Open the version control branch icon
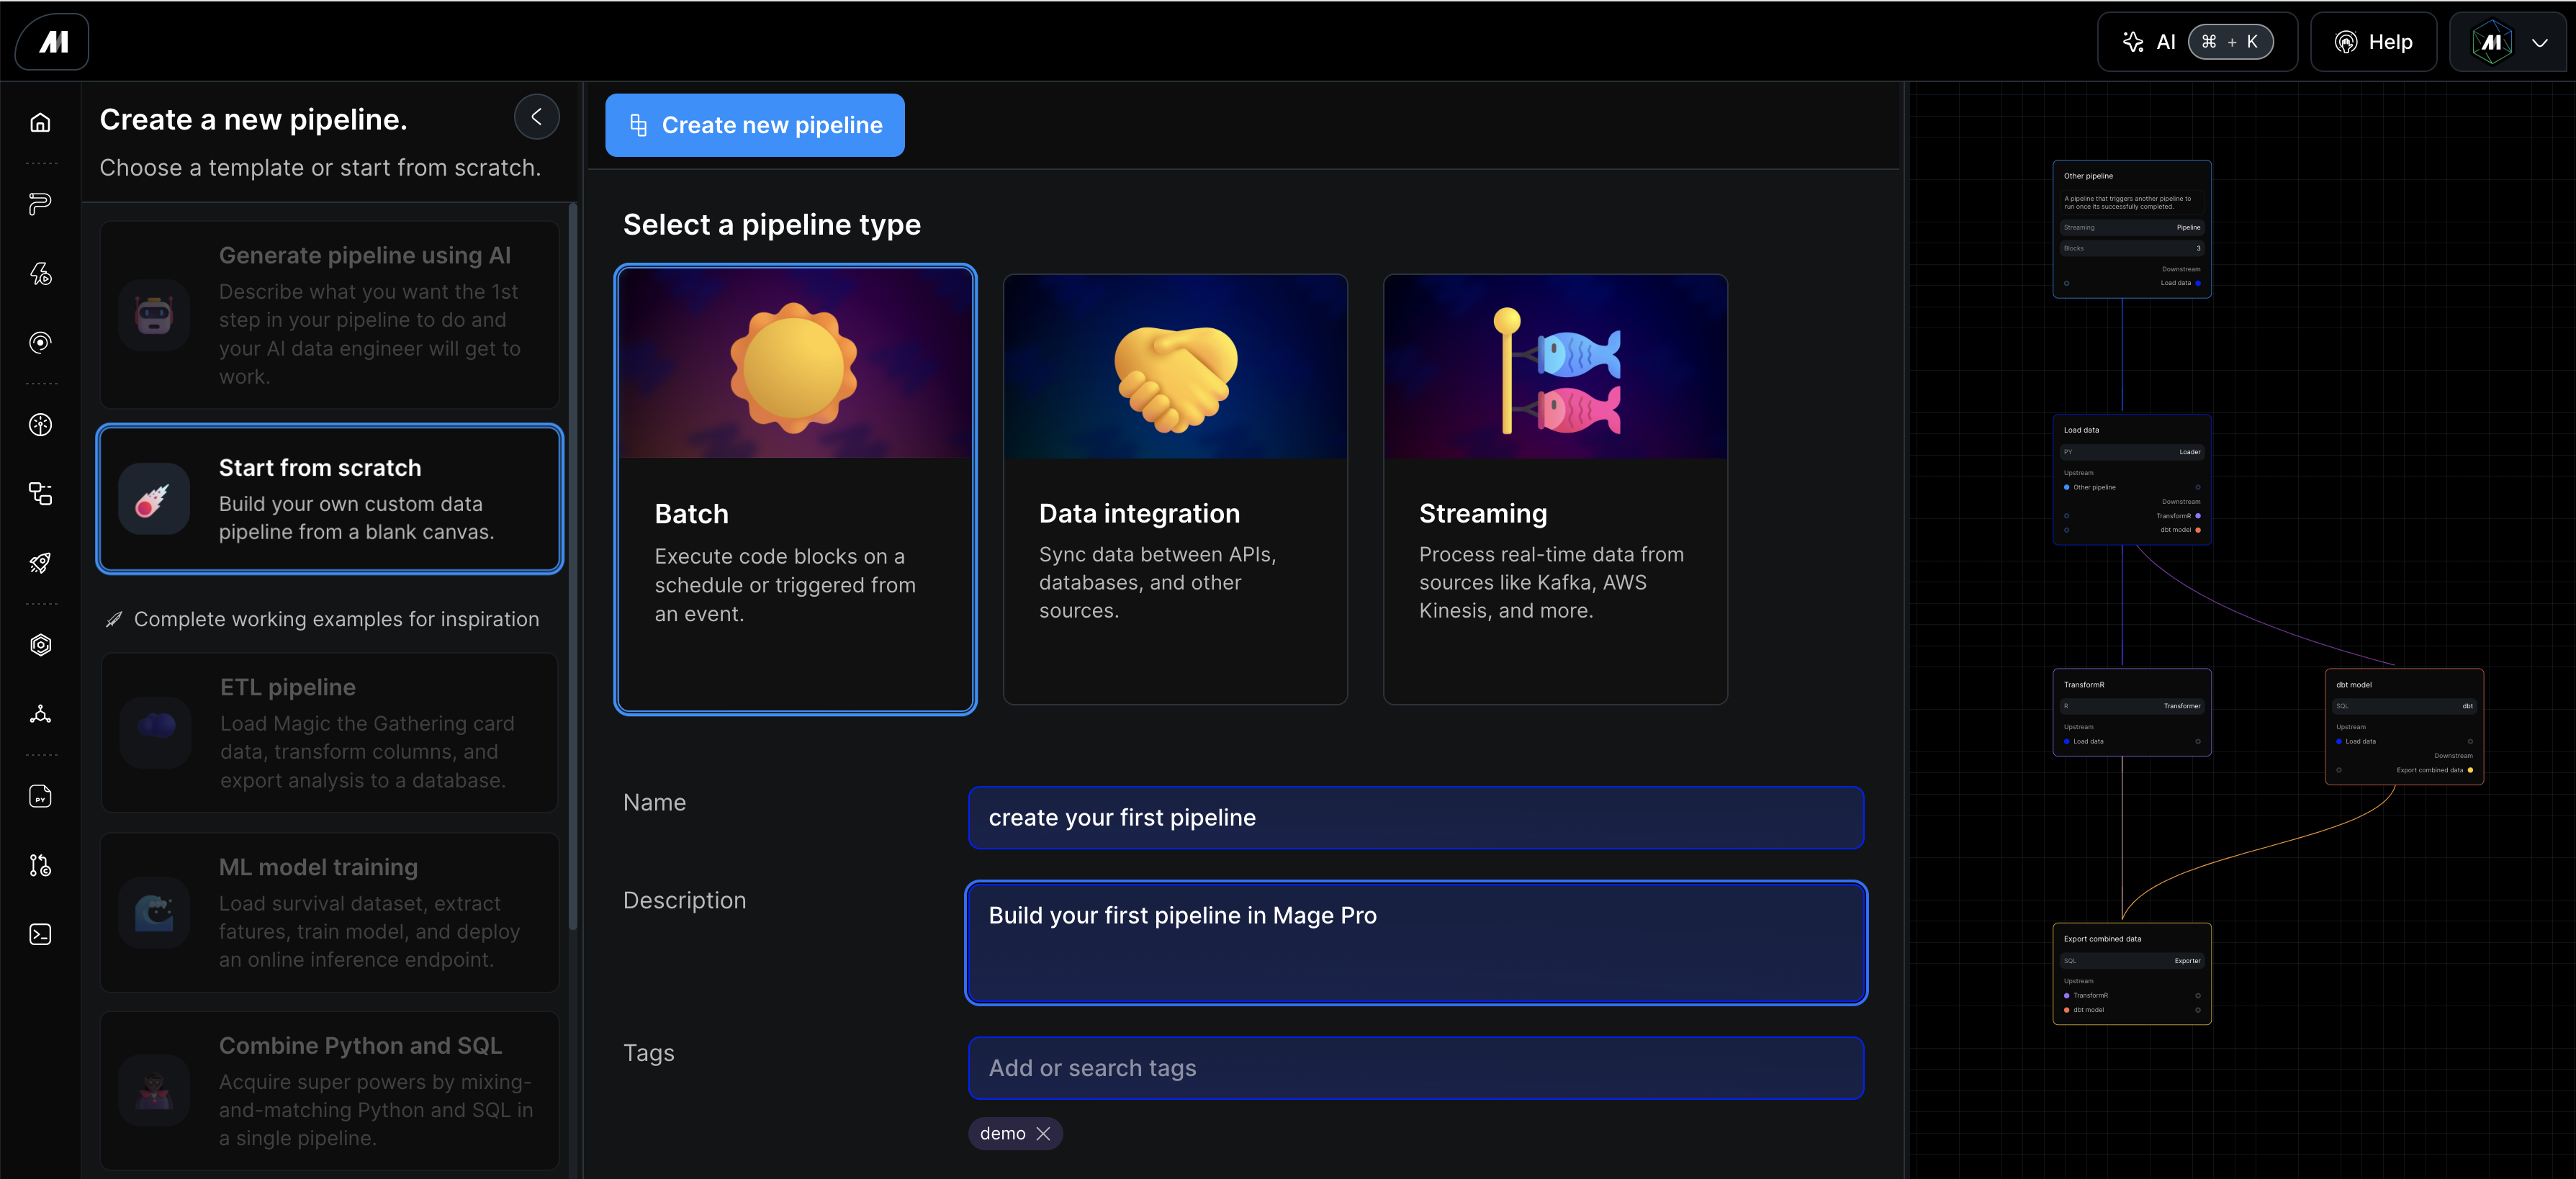 [40, 865]
